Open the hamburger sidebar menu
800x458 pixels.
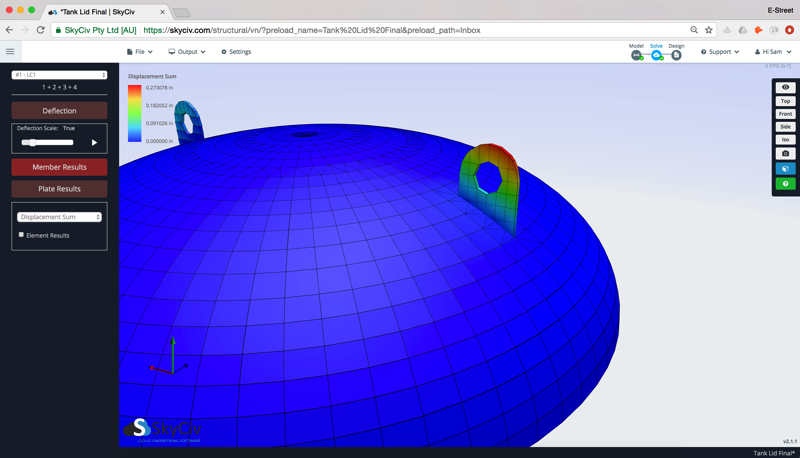click(x=10, y=52)
